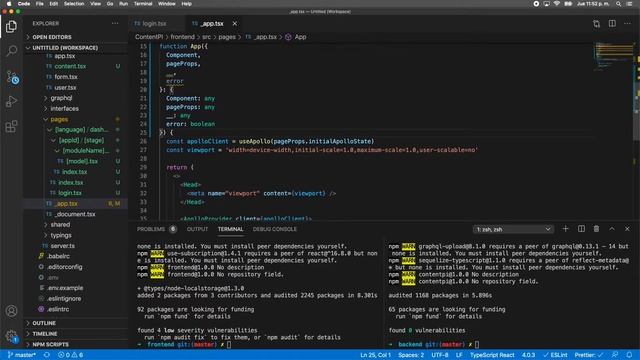Click the editor minimap
The image size is (640, 360).
(614, 56)
